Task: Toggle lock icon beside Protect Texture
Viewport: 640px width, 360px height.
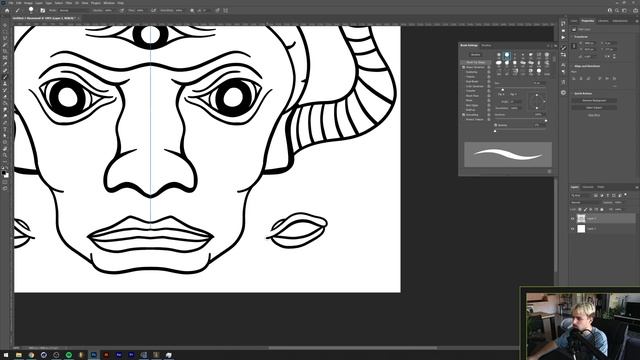Action: coord(489,120)
